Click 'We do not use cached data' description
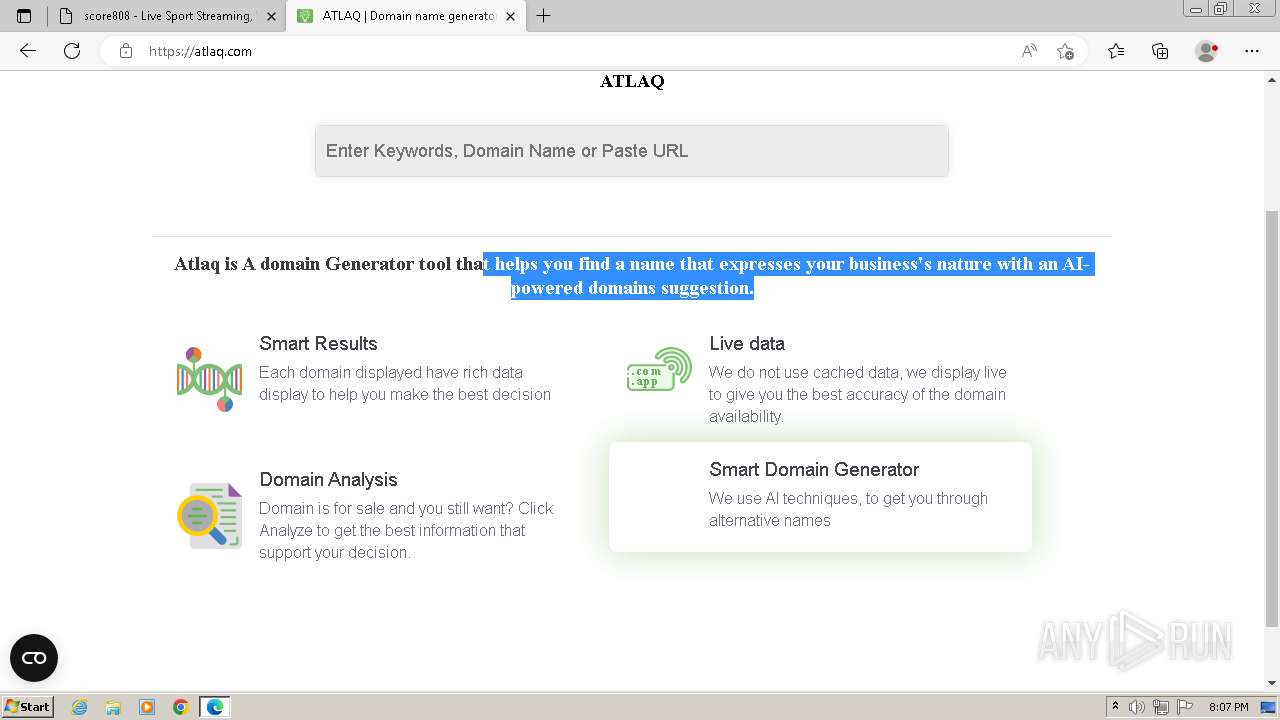 [x=858, y=394]
